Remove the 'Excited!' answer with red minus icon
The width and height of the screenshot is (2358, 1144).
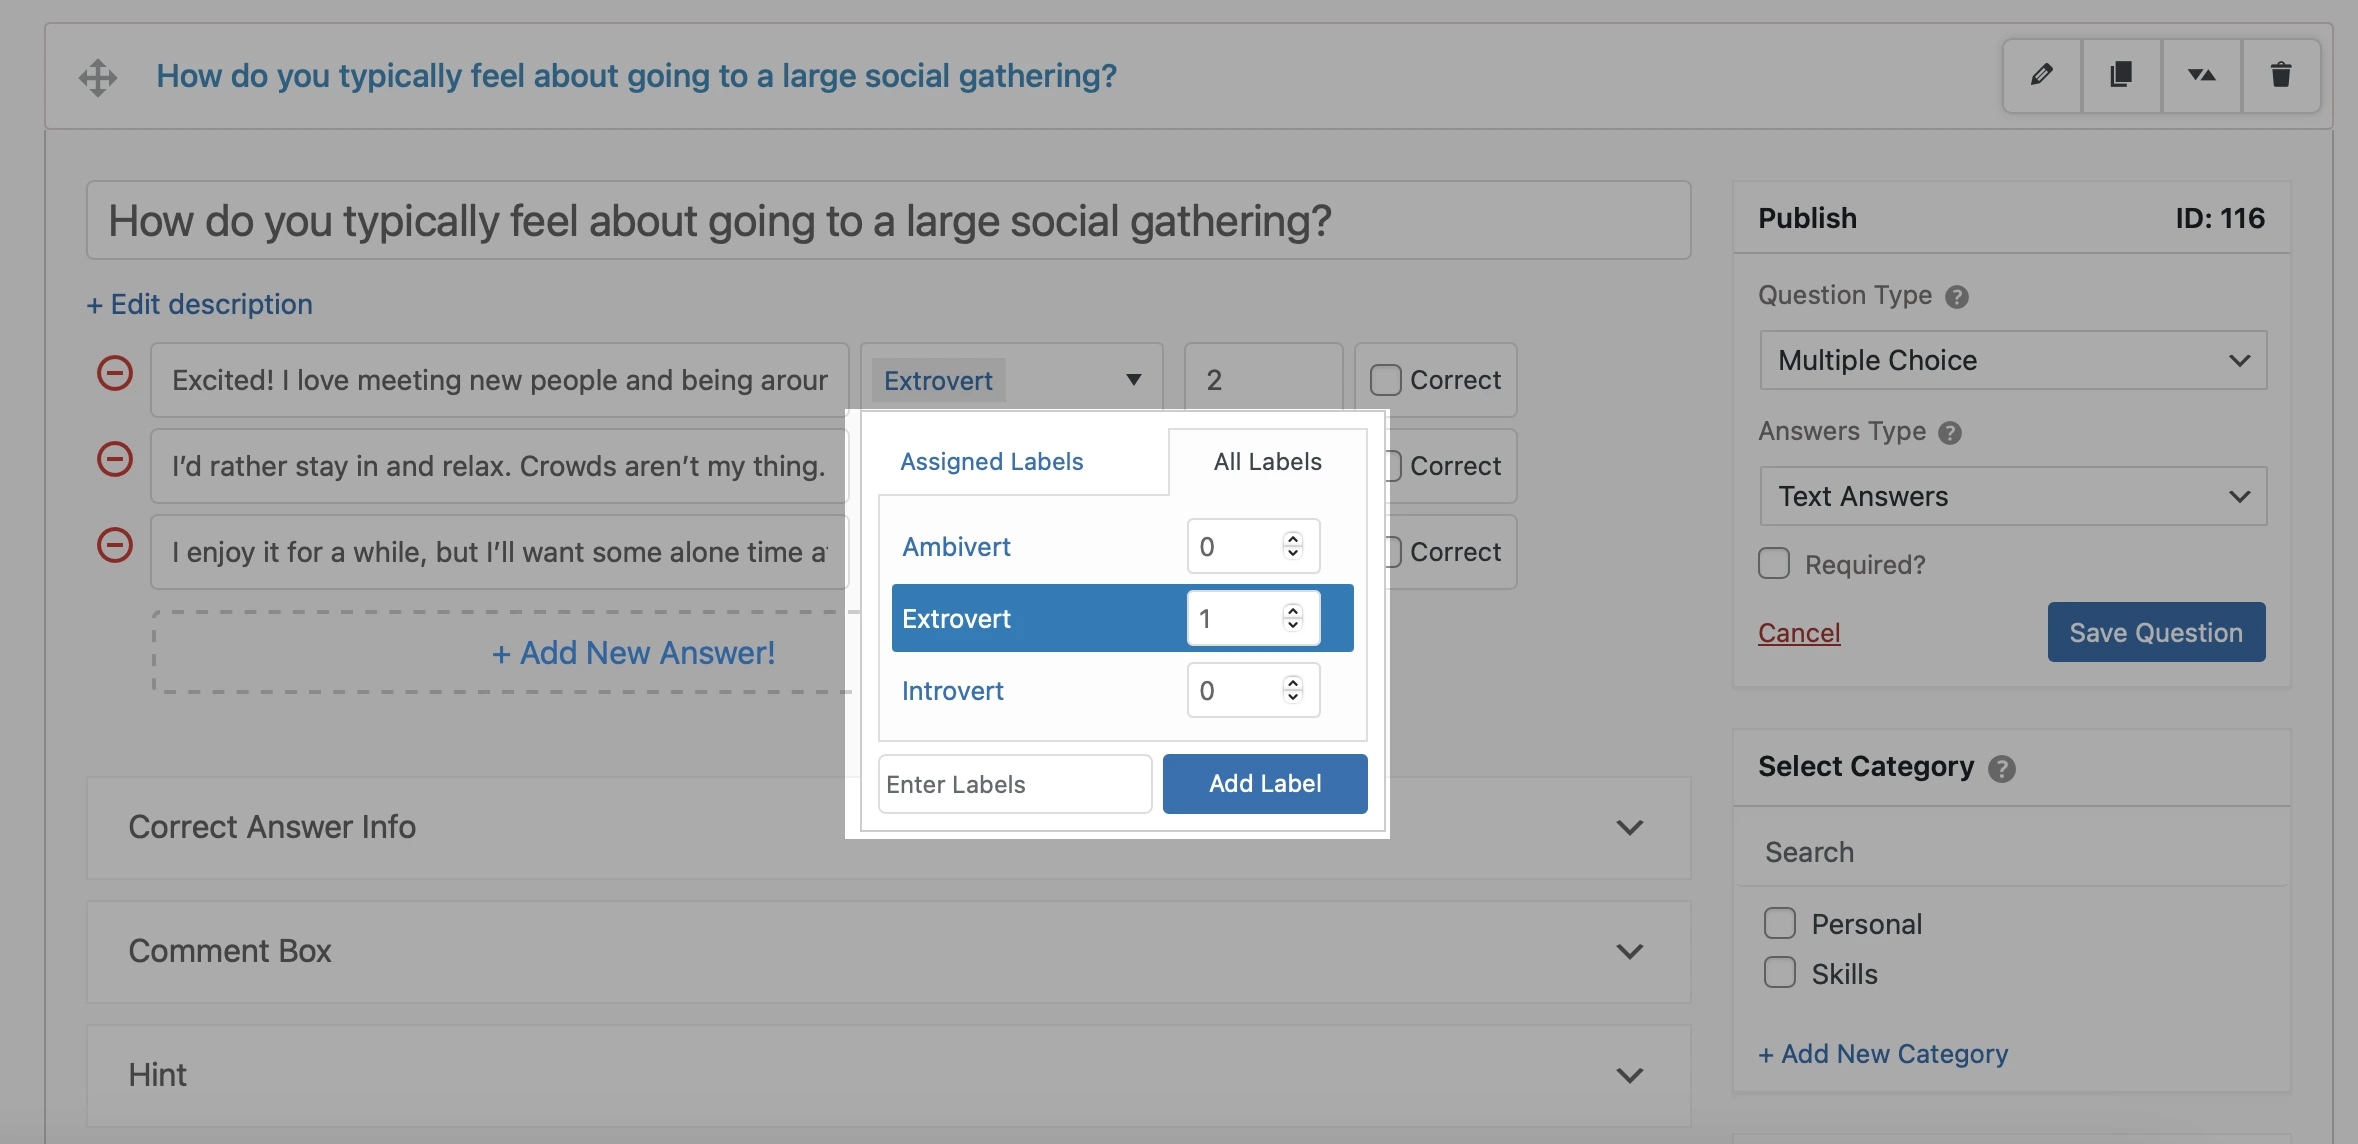pyautogui.click(x=115, y=373)
